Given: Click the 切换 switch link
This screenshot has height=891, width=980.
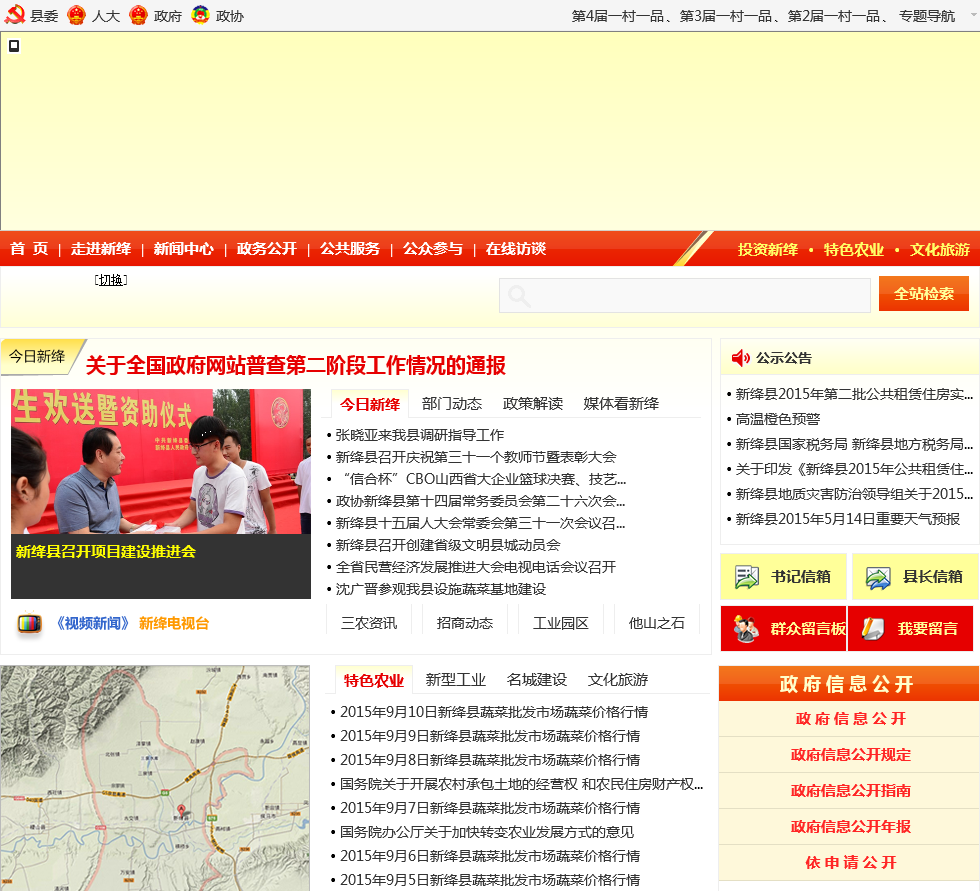Looking at the screenshot, I should point(111,280).
